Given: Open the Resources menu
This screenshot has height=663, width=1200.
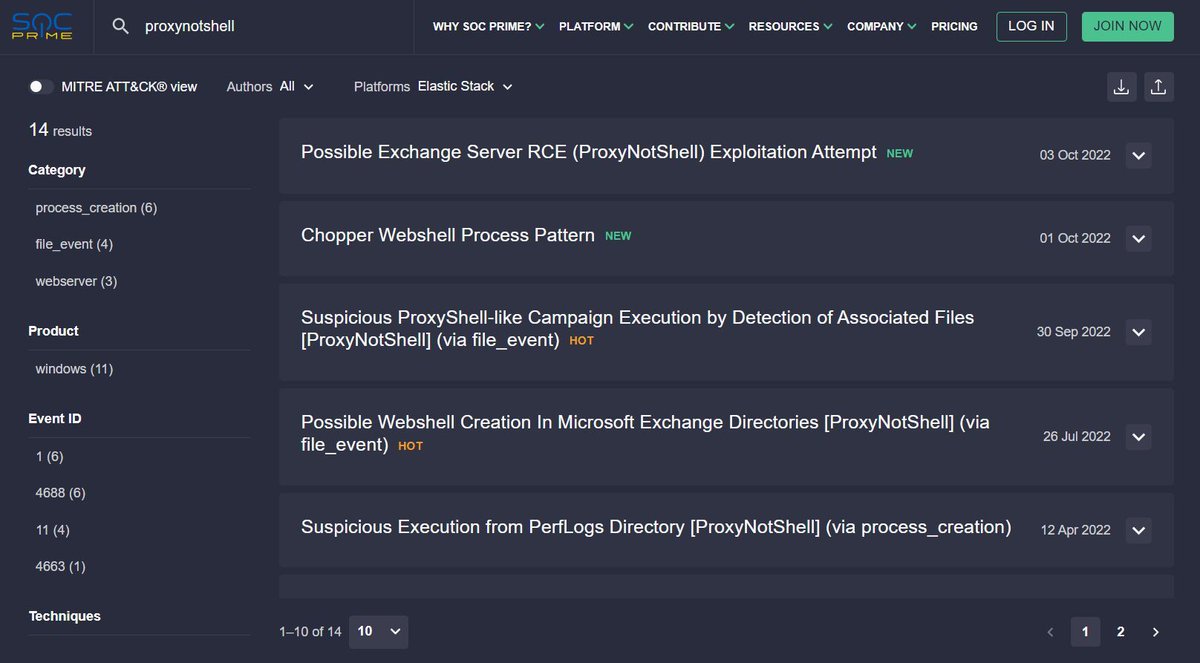Looking at the screenshot, I should click(791, 27).
